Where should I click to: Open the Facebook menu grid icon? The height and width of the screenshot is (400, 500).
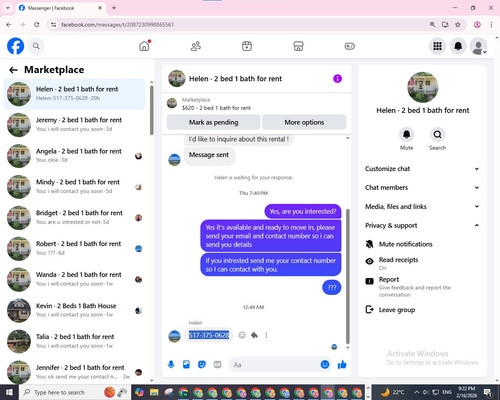click(437, 46)
